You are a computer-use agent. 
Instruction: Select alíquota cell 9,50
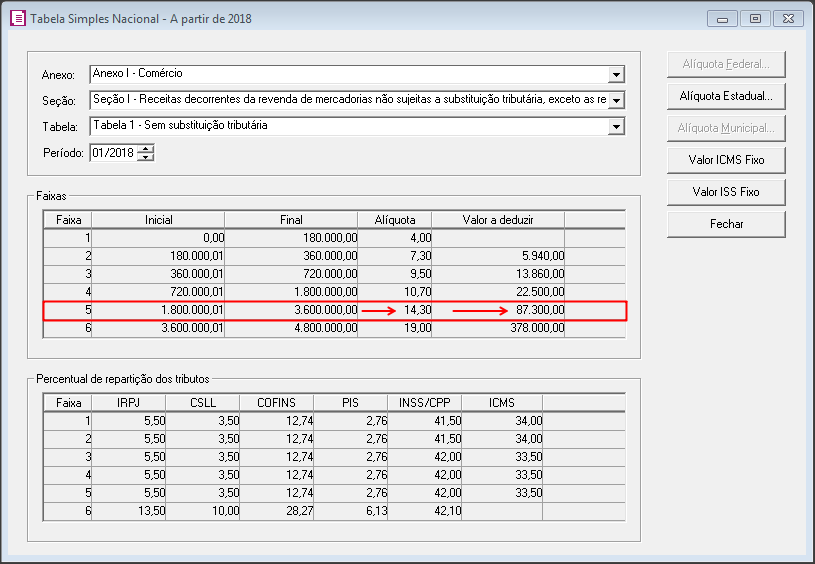coord(395,274)
